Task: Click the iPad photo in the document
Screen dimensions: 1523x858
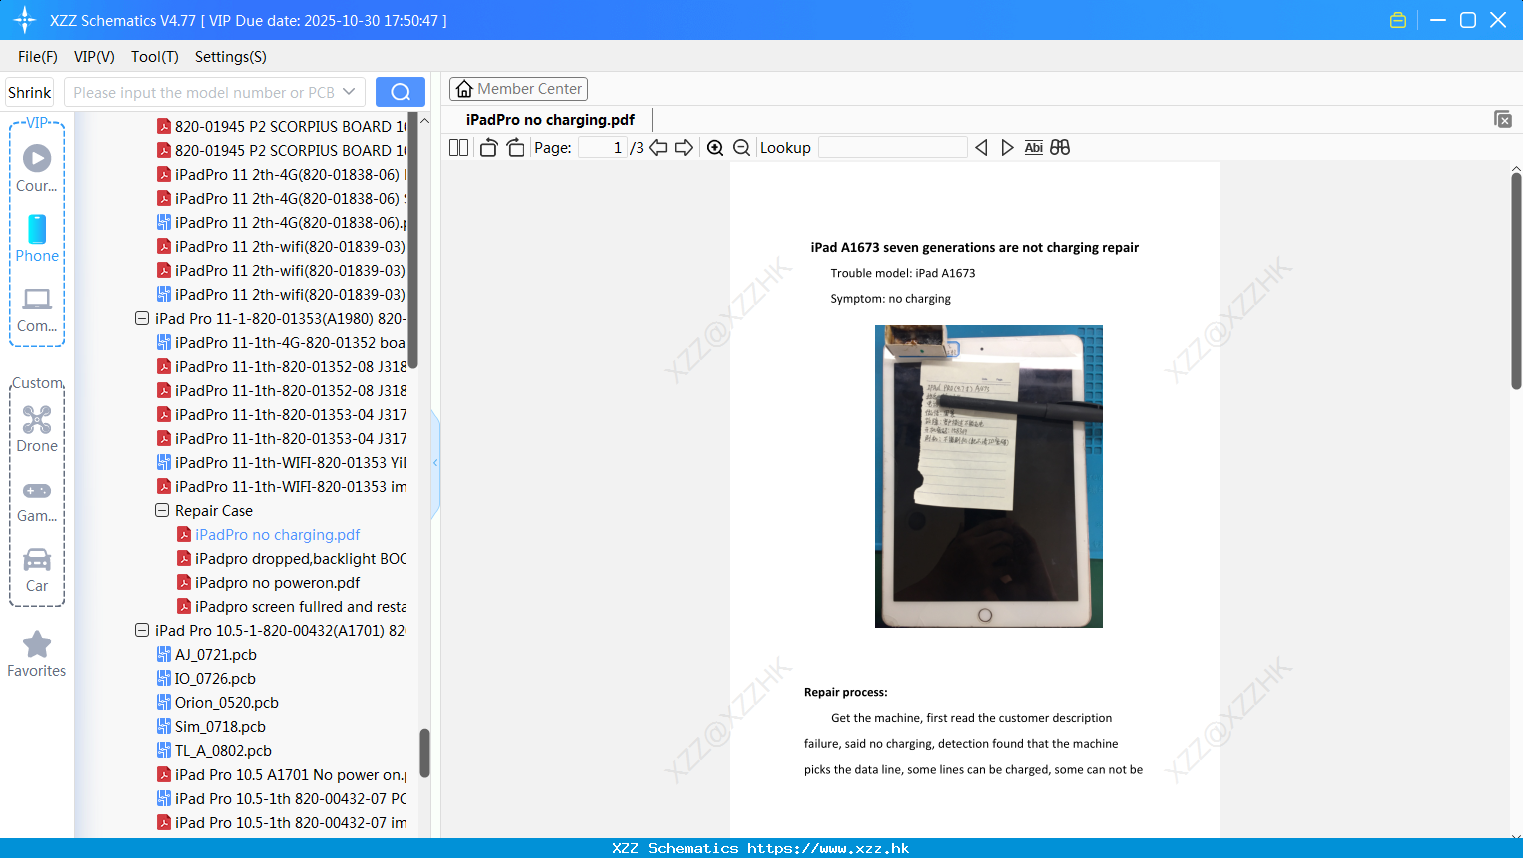Action: point(989,476)
